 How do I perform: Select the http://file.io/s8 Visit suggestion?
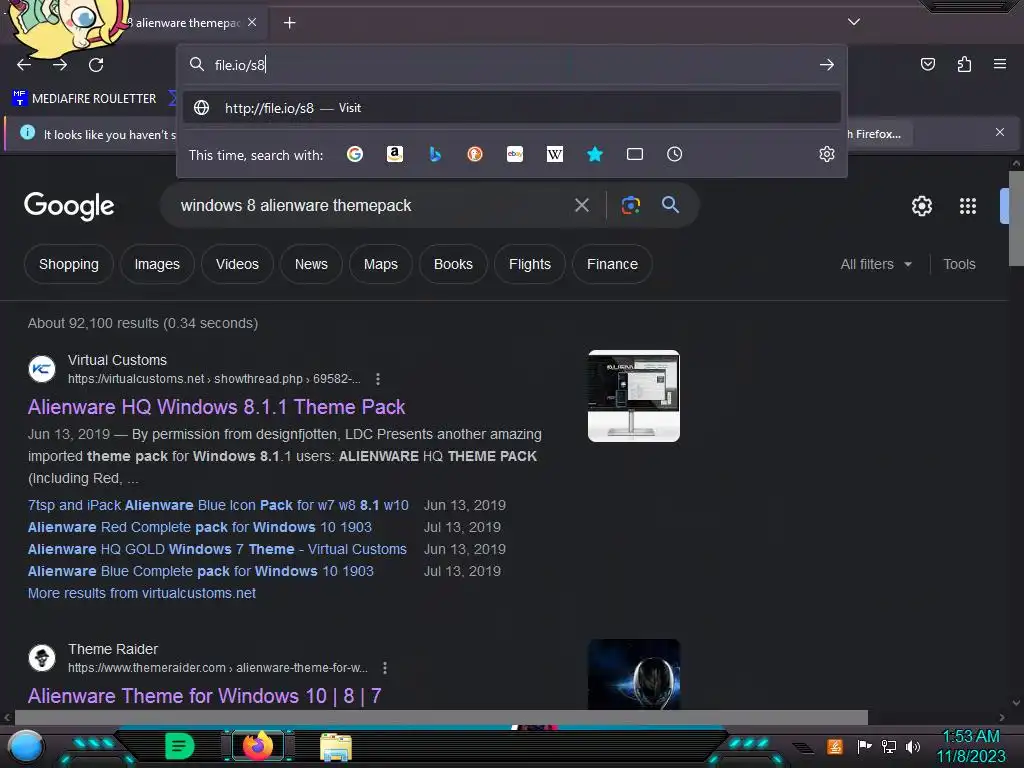pyautogui.click(x=512, y=108)
